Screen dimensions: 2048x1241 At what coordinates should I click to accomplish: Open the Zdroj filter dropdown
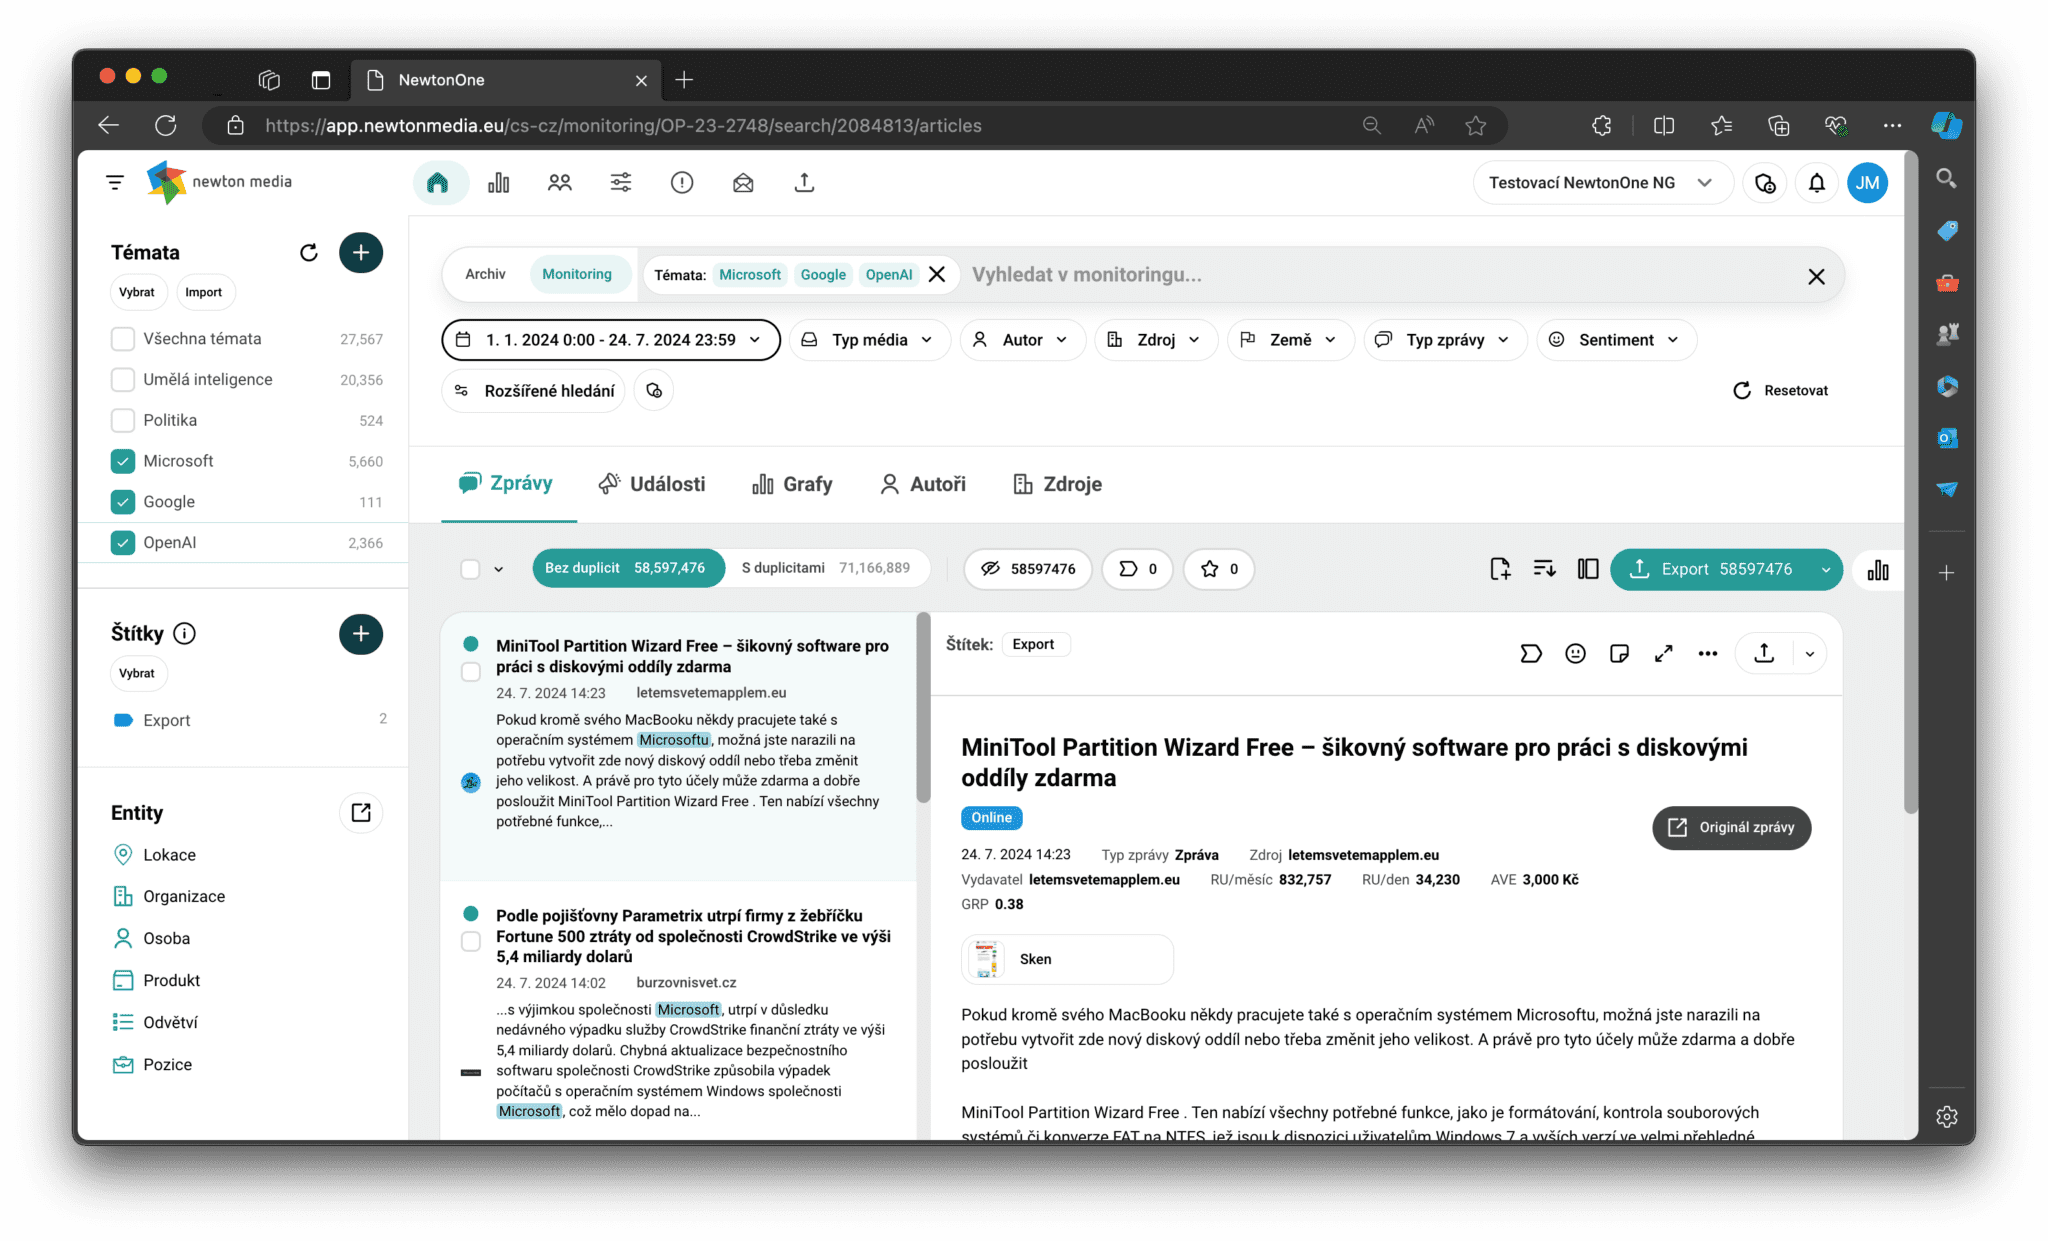(x=1155, y=340)
